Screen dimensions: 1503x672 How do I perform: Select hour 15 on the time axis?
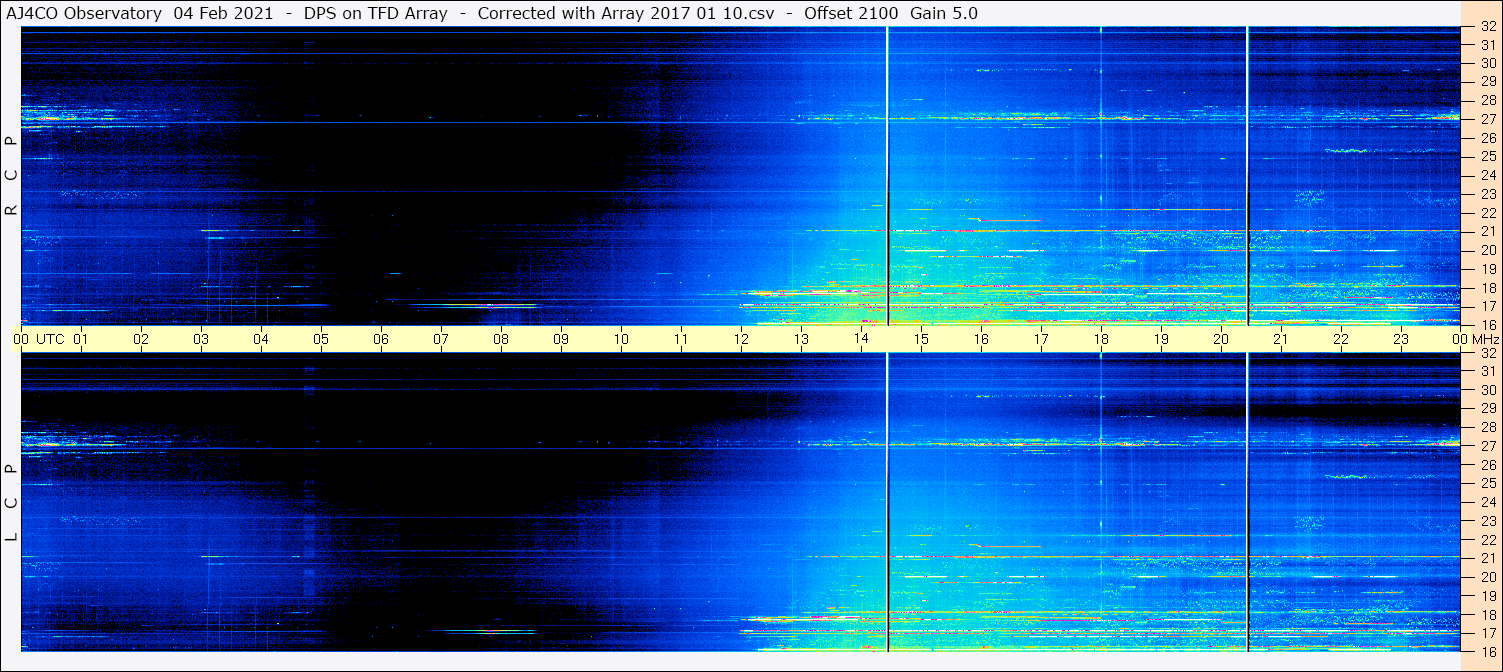point(921,339)
